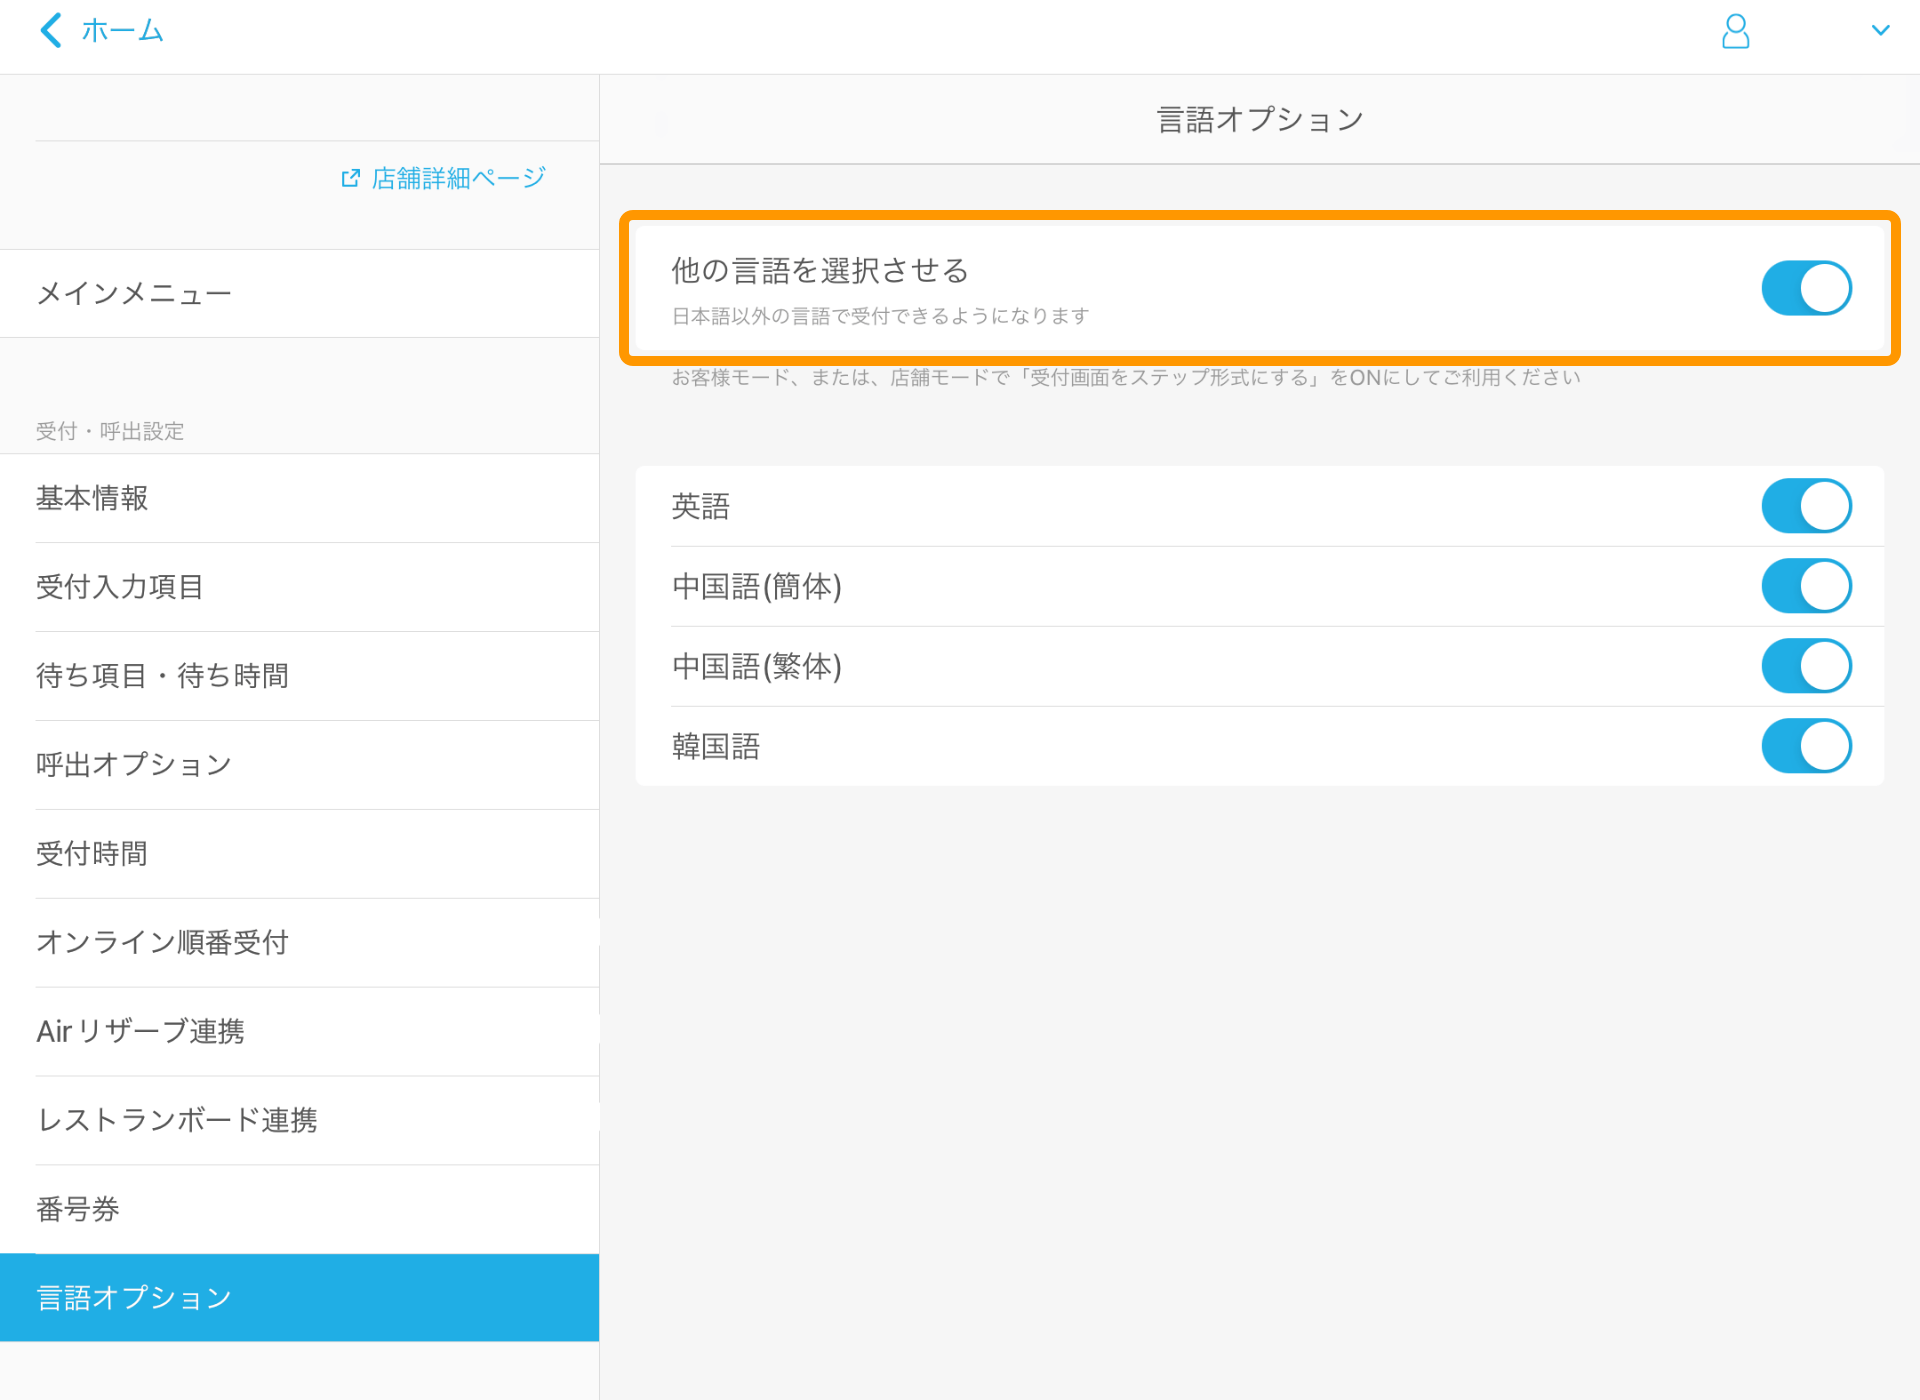Viewport: 1920px width, 1400px height.
Task: Go to 受付入力項目 settings
Action: coord(119,587)
